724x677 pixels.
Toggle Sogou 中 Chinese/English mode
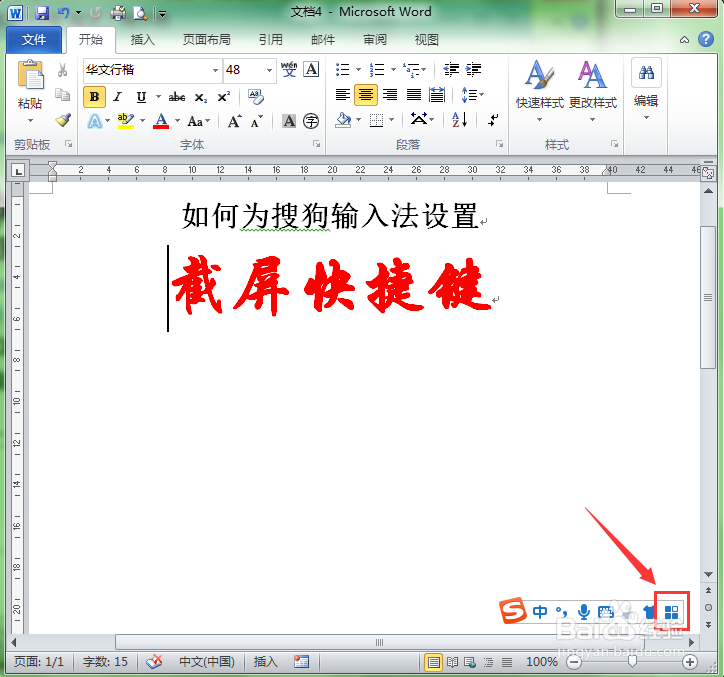(x=540, y=612)
